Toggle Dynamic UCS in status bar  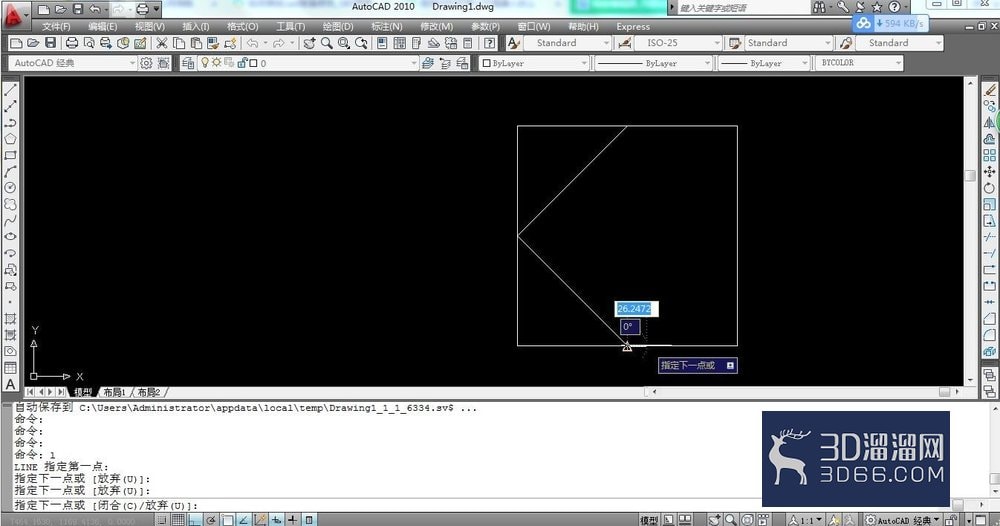[x=260, y=520]
